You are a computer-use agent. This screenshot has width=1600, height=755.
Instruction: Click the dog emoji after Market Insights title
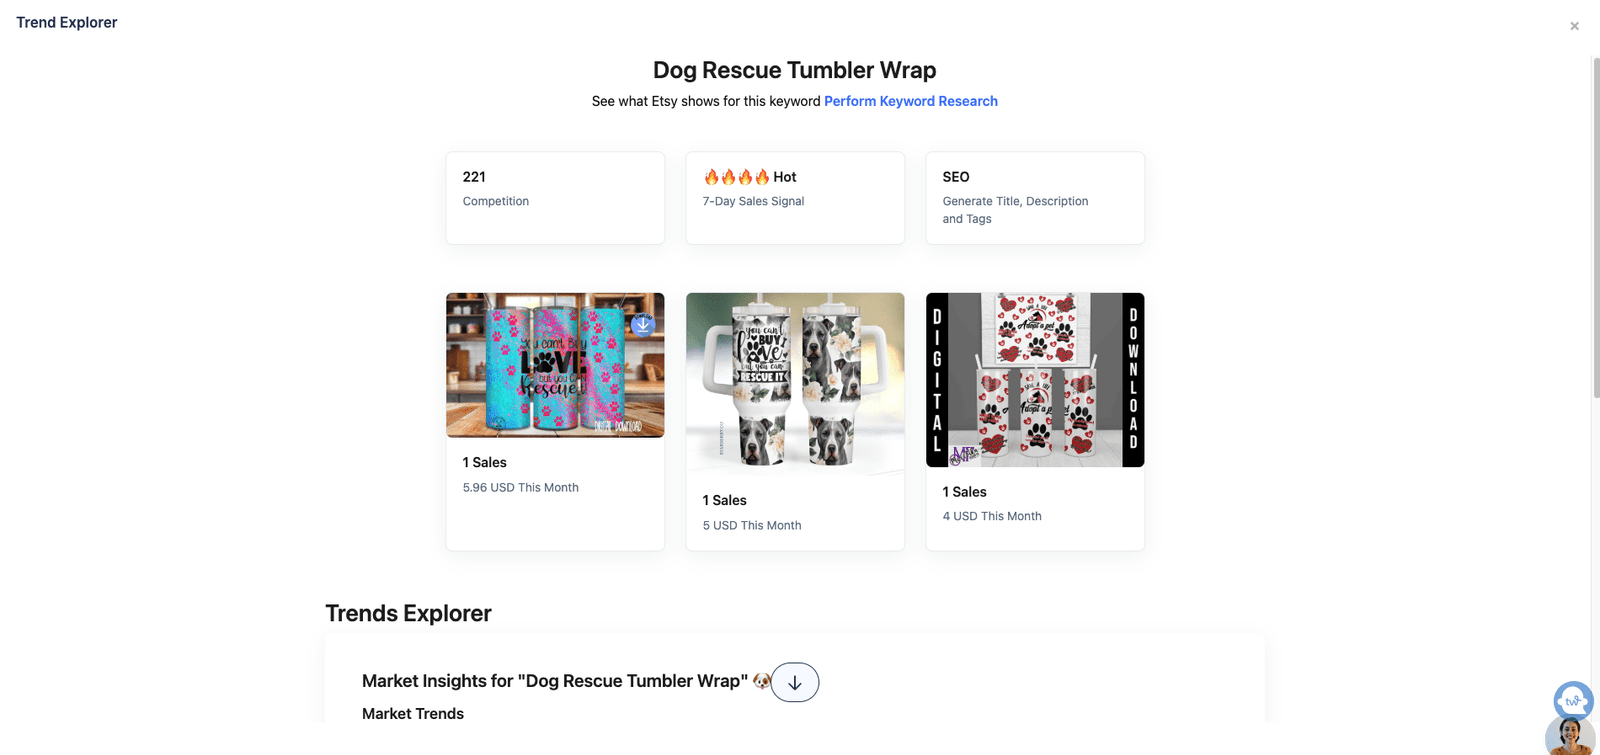[762, 681]
